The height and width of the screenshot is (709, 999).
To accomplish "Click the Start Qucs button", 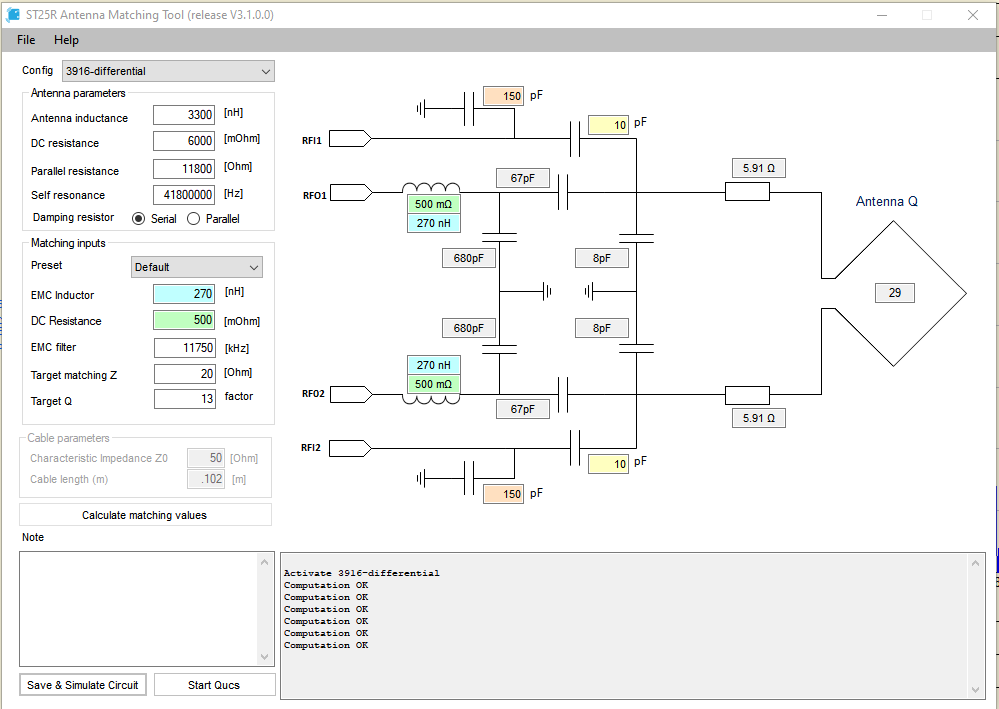I will [214, 685].
